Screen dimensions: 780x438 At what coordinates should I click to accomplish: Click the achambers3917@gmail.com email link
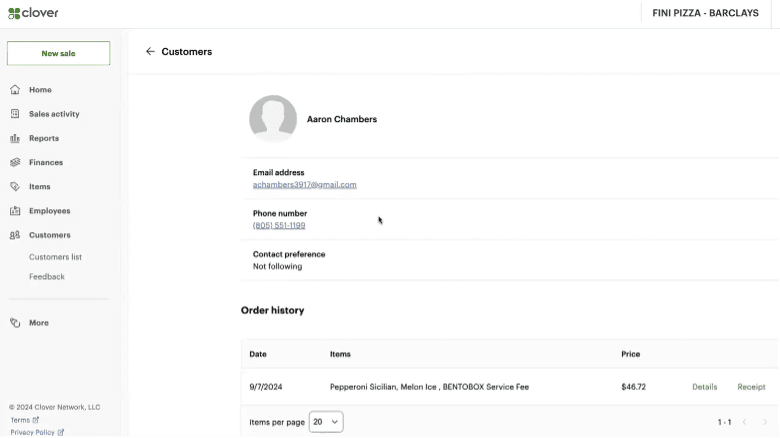click(x=304, y=185)
